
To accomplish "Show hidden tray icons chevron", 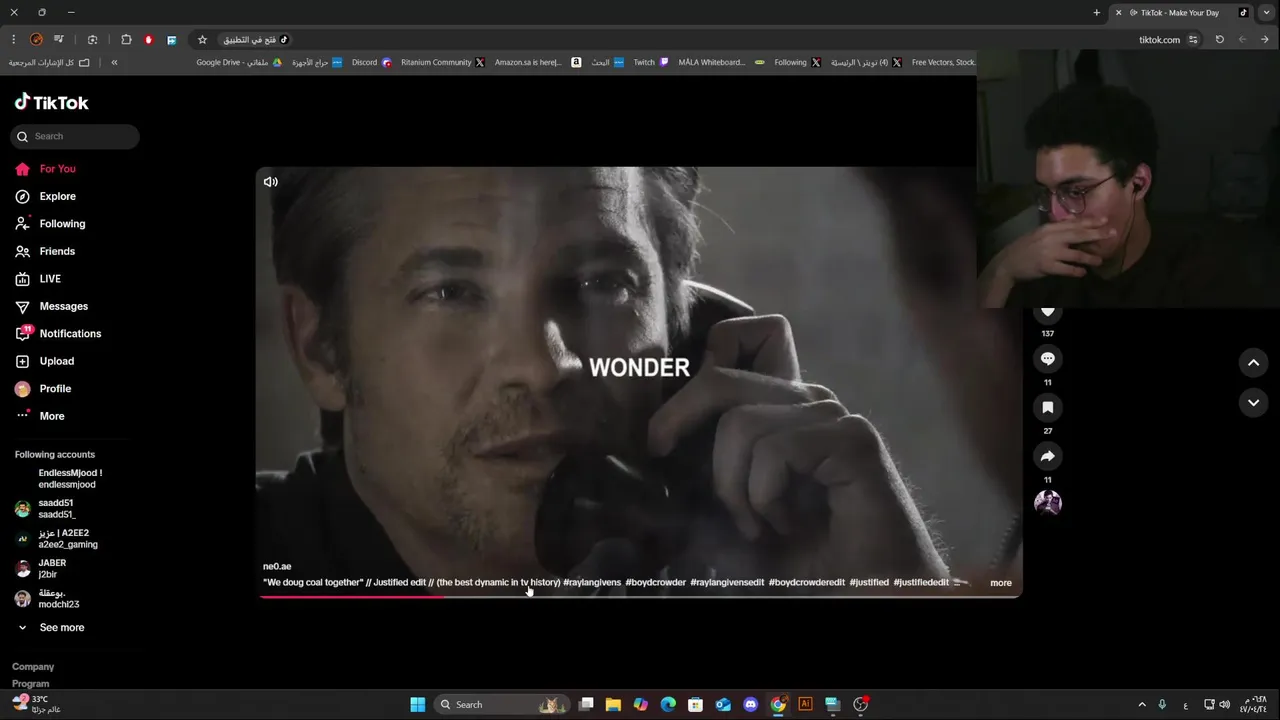I will click(x=1142, y=704).
